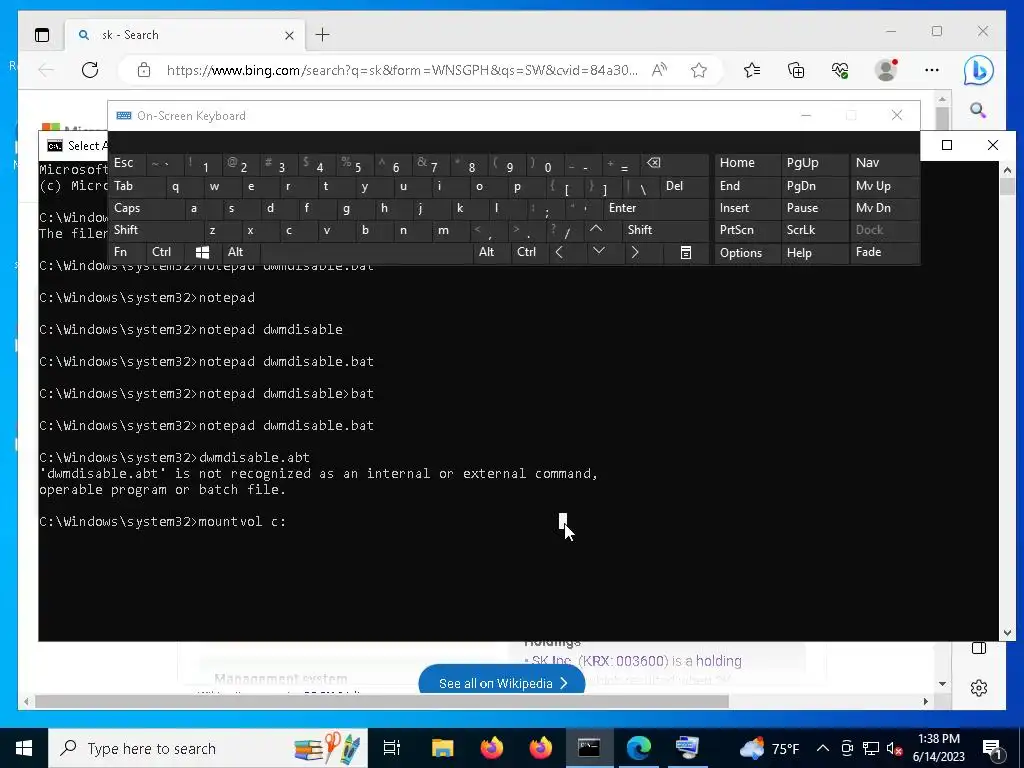Click the PrtScn key on keyboard
The width and height of the screenshot is (1024, 768).
[x=746, y=230]
